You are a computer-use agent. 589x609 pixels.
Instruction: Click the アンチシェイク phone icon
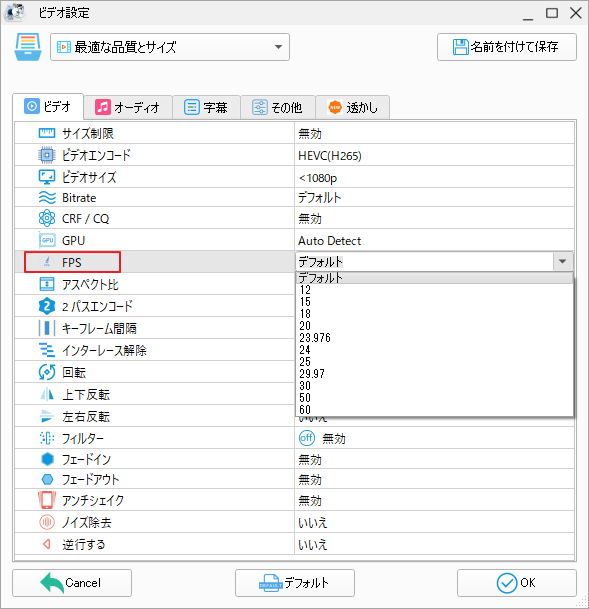click(x=47, y=500)
